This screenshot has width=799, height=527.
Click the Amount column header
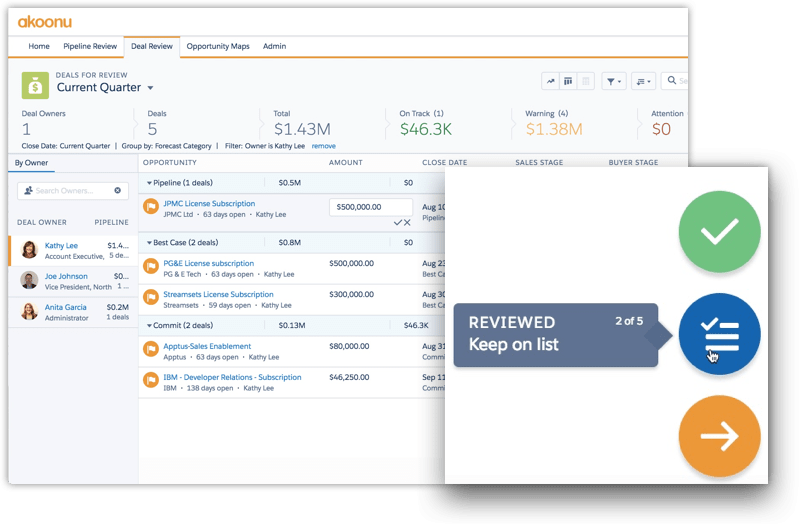point(345,163)
